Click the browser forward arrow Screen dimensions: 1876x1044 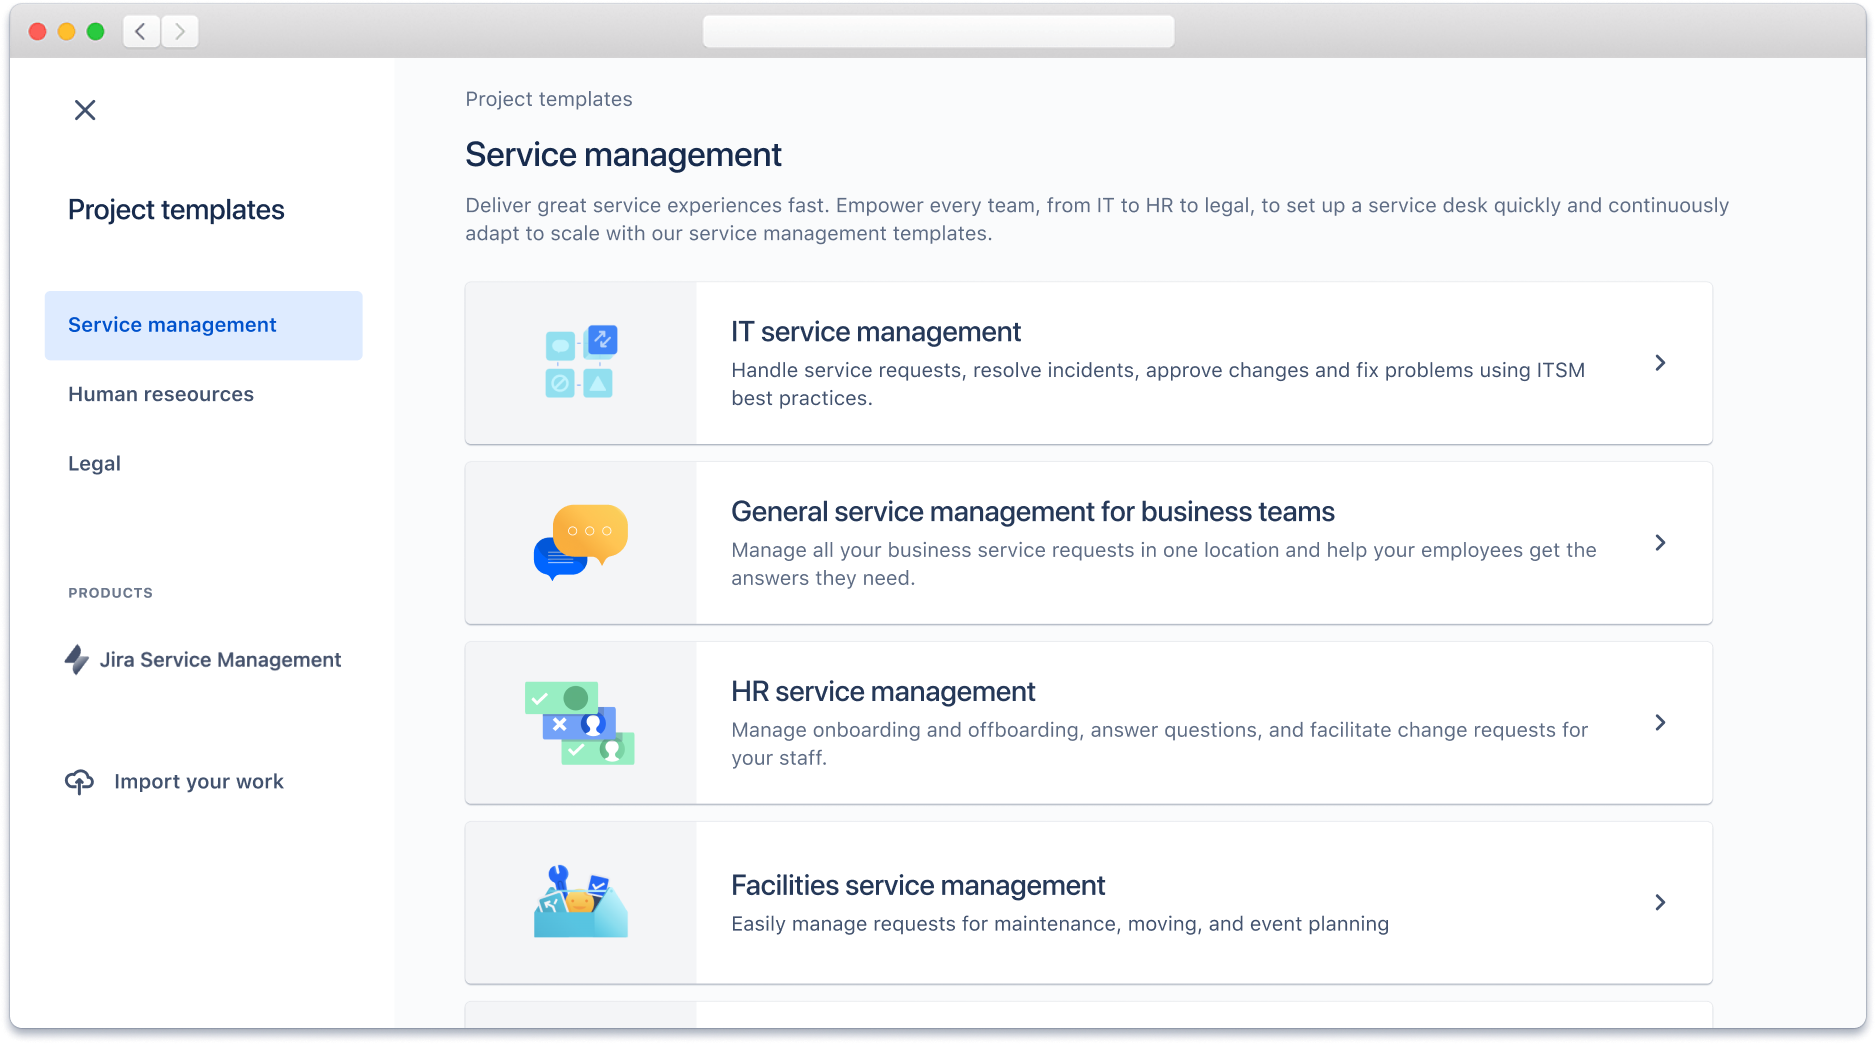pos(179,31)
